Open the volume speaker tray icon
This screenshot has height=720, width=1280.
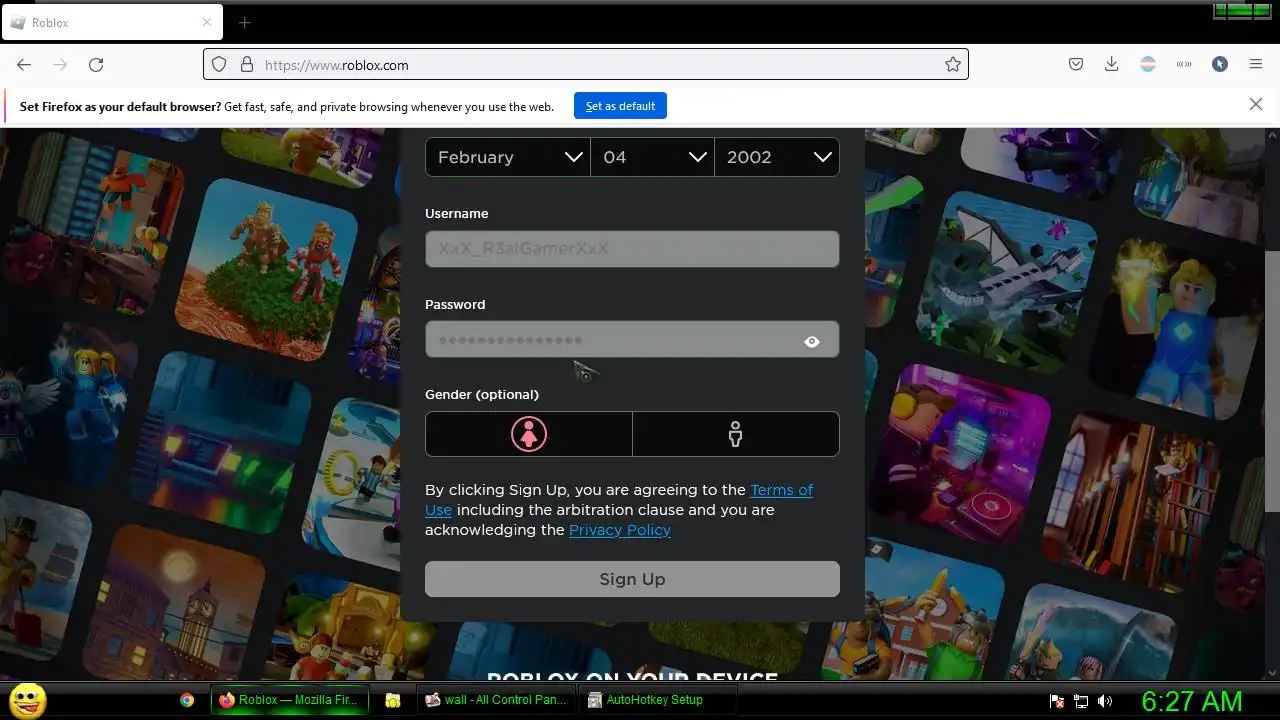click(x=1105, y=702)
